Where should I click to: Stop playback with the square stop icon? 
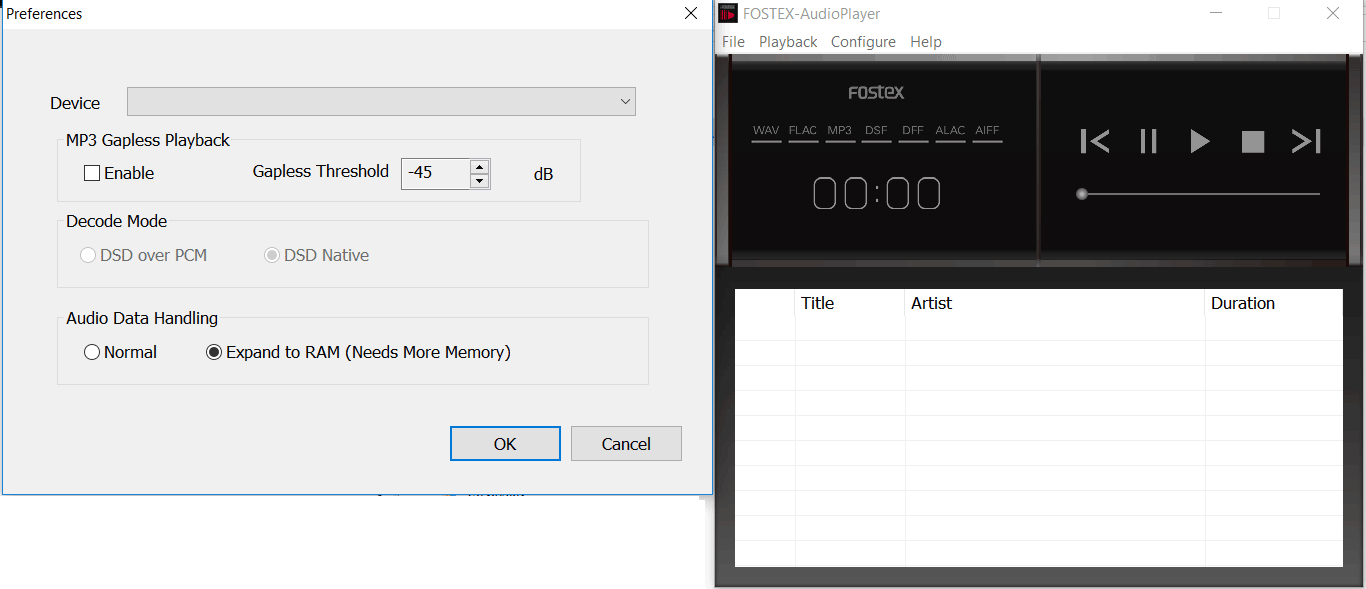pyautogui.click(x=1252, y=142)
